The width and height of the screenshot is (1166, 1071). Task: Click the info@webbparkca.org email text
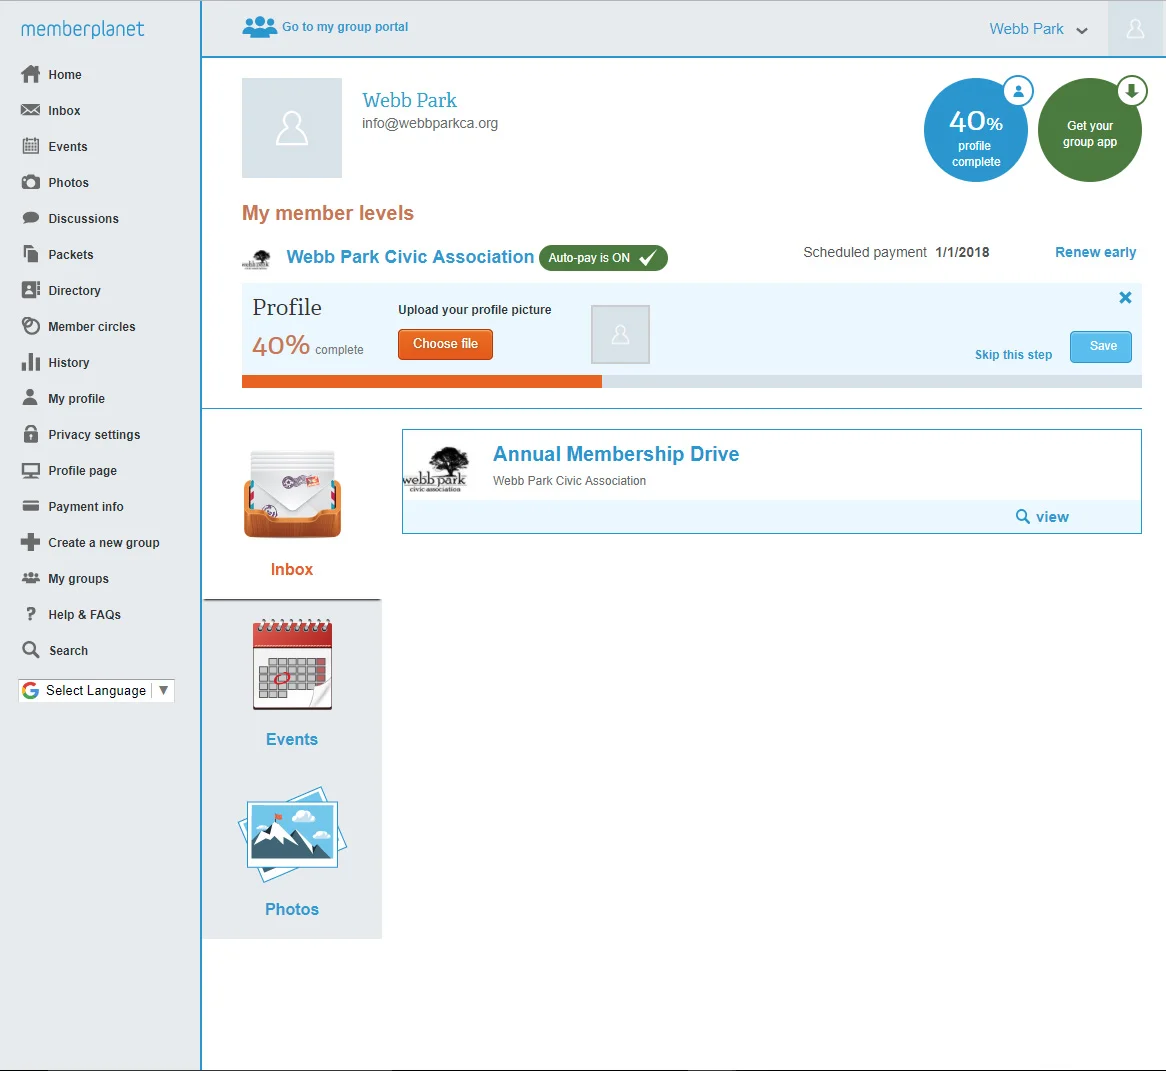pyautogui.click(x=430, y=123)
